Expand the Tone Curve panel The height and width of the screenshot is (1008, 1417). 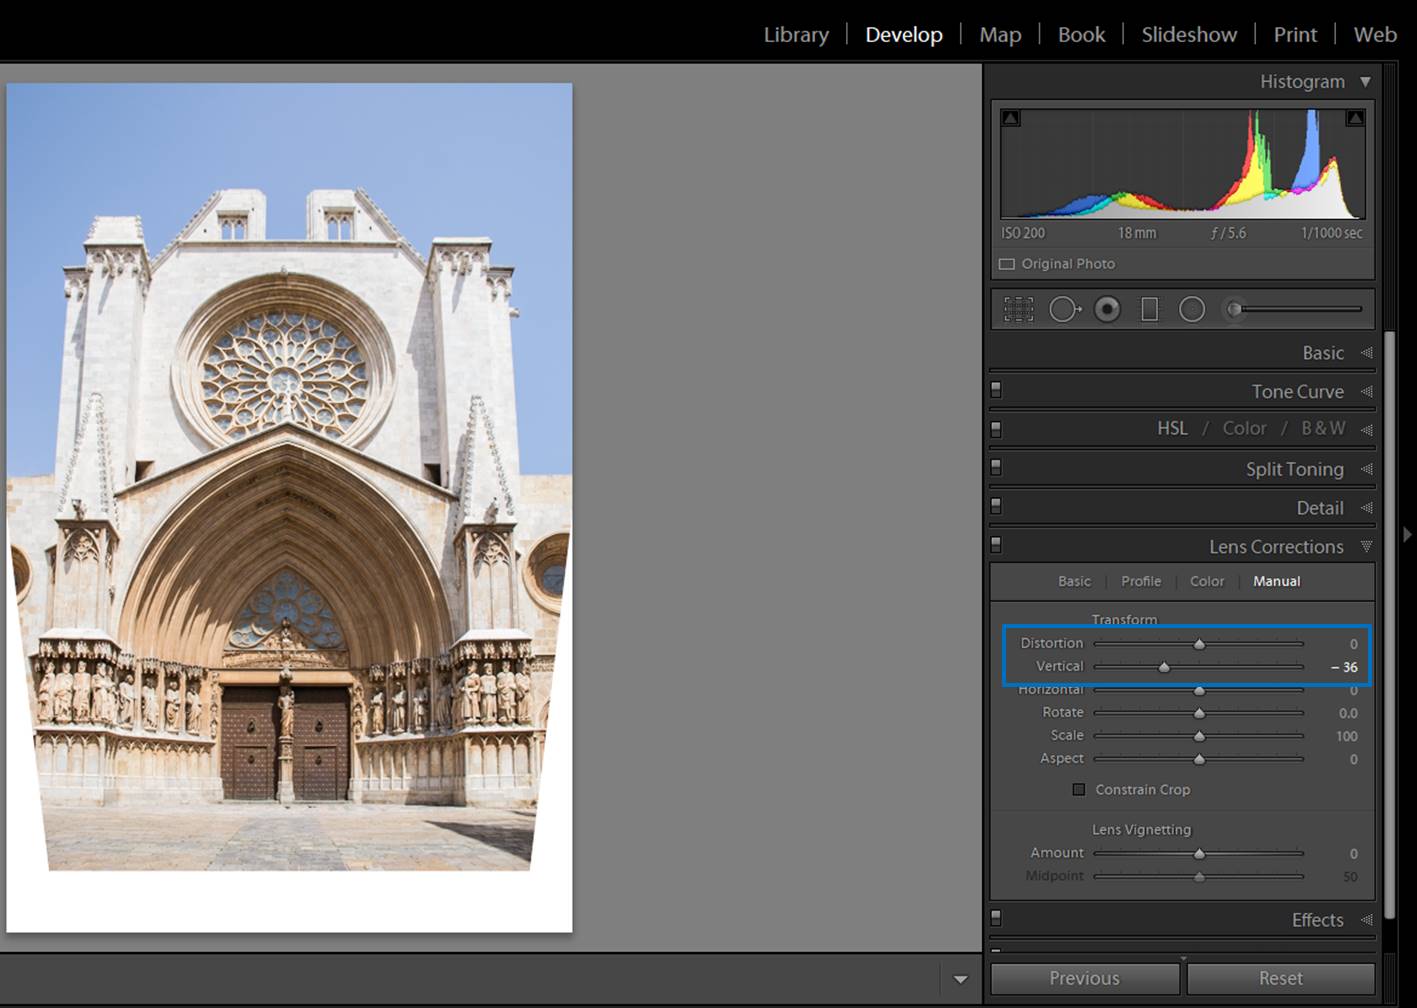point(1366,392)
